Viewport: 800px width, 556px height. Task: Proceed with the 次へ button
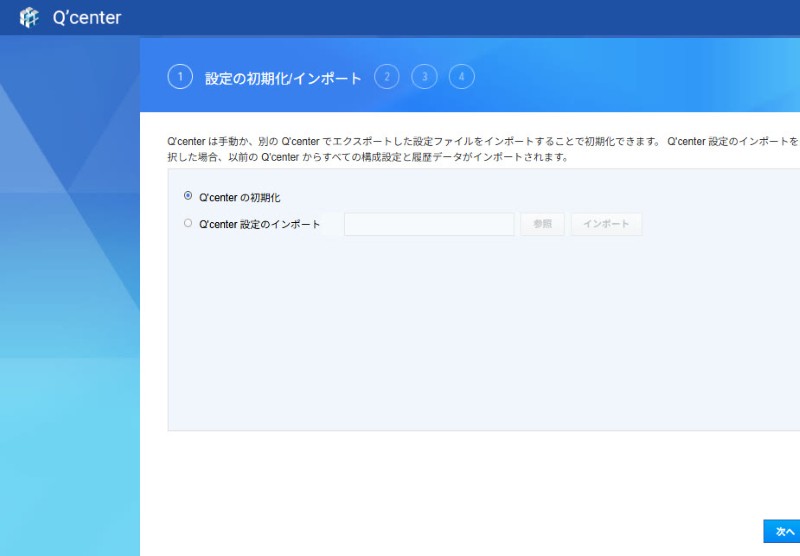(782, 532)
